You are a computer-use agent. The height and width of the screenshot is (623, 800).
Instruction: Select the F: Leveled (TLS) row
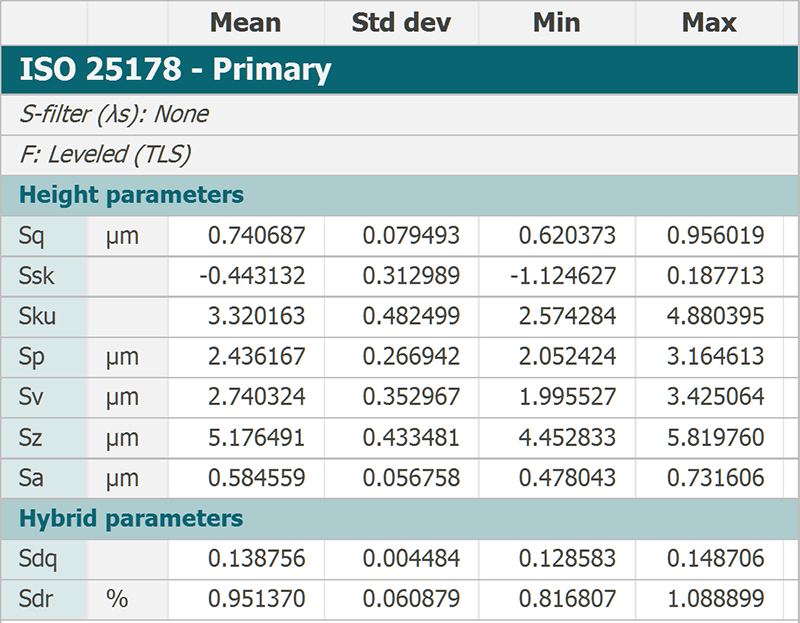pos(399,155)
